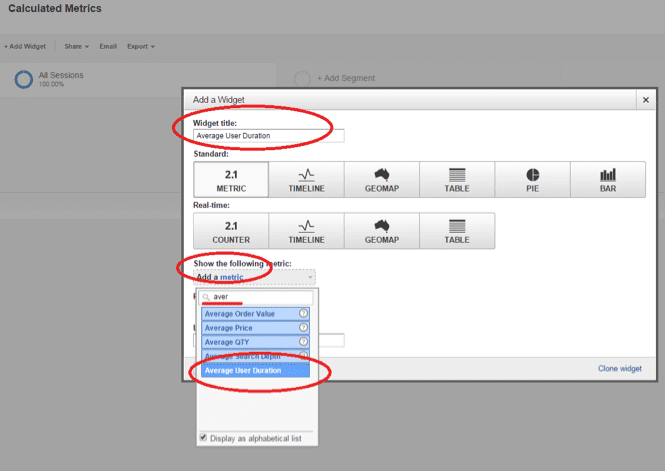This screenshot has width=665, height=471.
Task: Pick the real-time Table widget type
Action: [x=457, y=231]
